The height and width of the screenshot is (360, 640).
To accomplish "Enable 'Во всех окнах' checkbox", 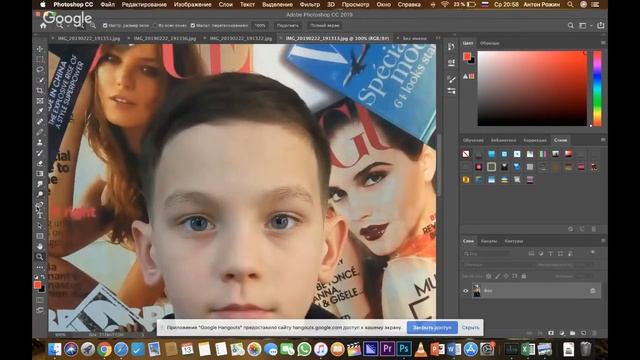I will [155, 25].
